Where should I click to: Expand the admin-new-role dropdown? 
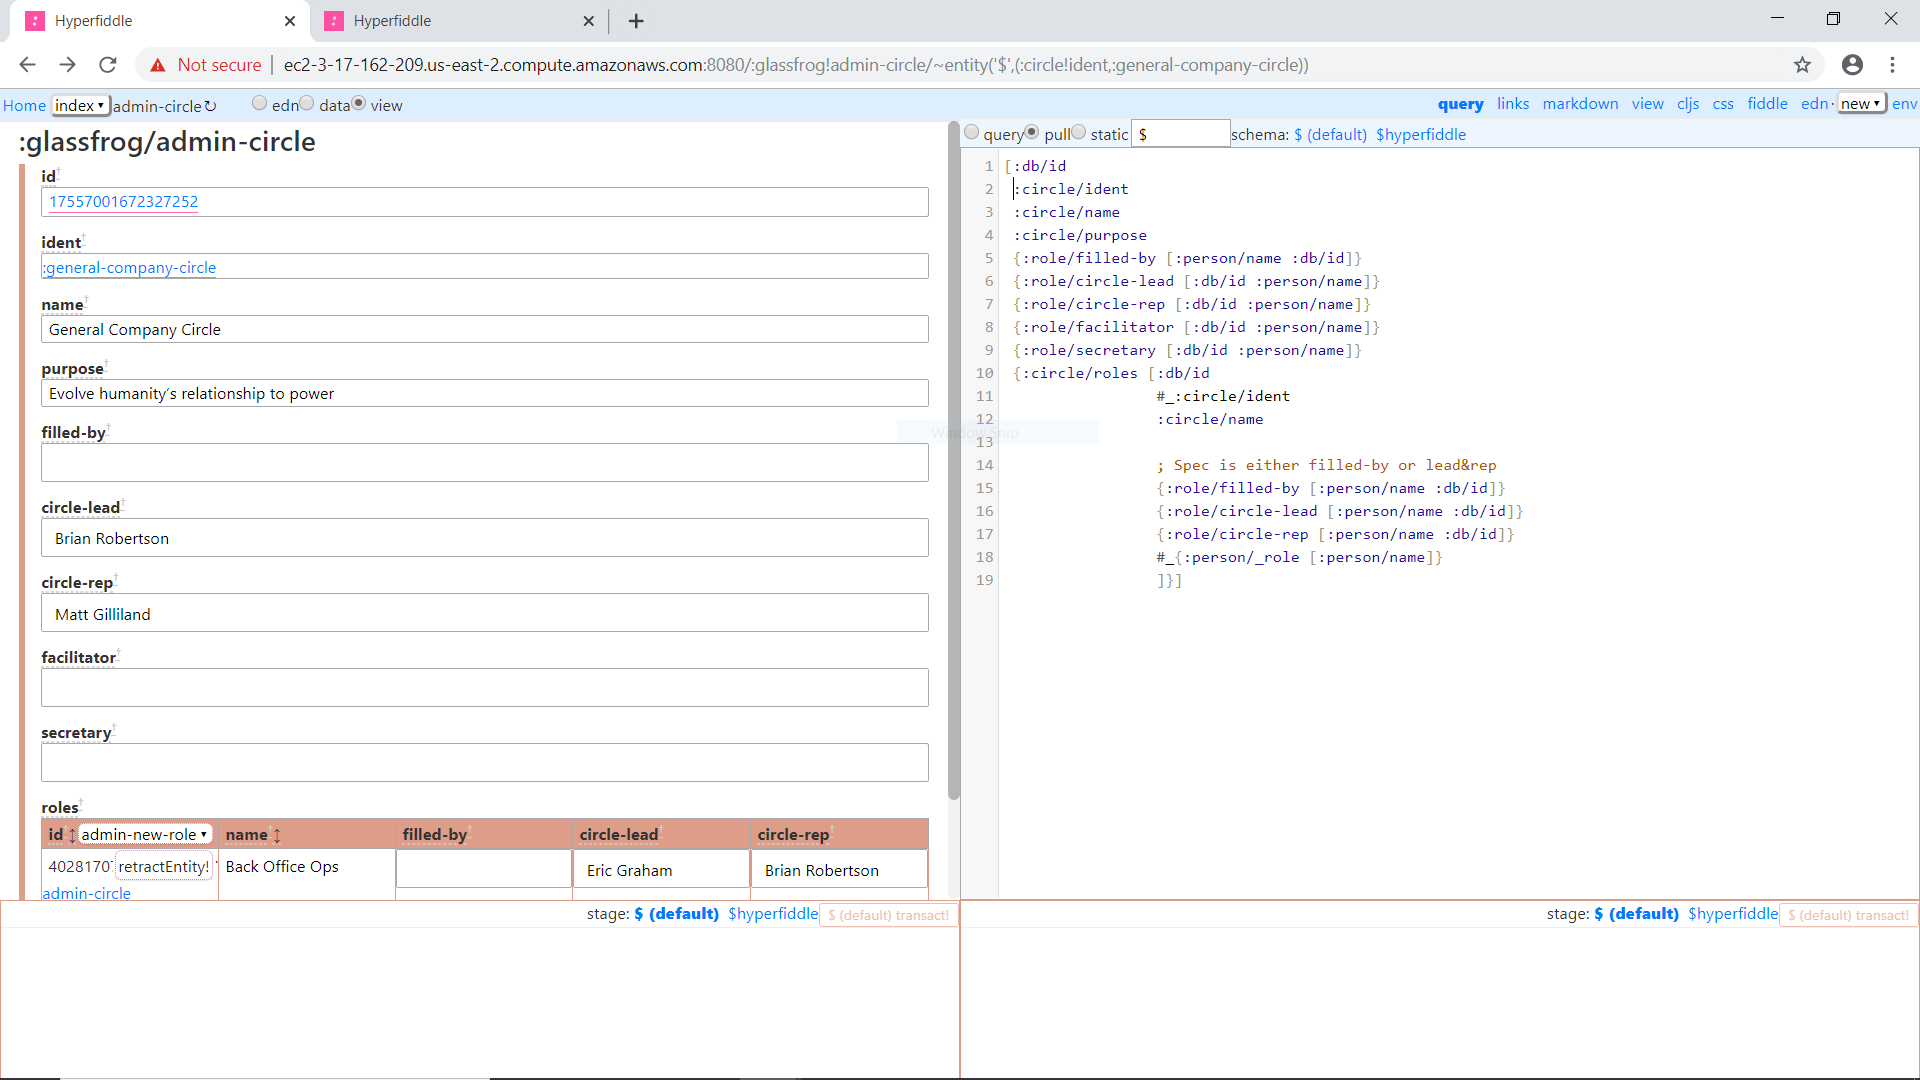click(x=144, y=834)
